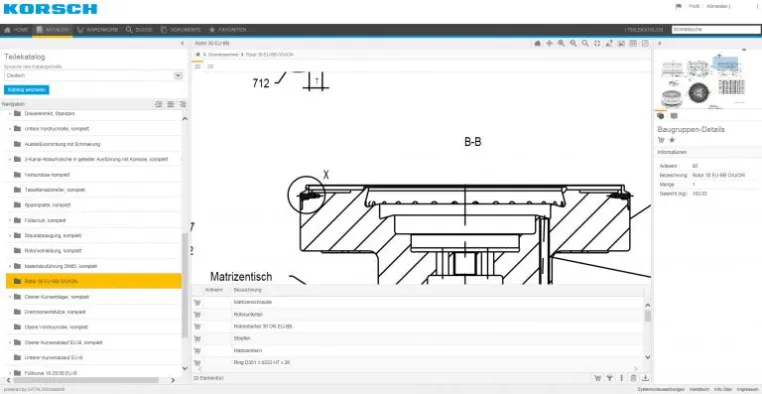
Task: Expand the 3-Kanal-Ablaufrutsche folder node
Action: pos(10,159)
